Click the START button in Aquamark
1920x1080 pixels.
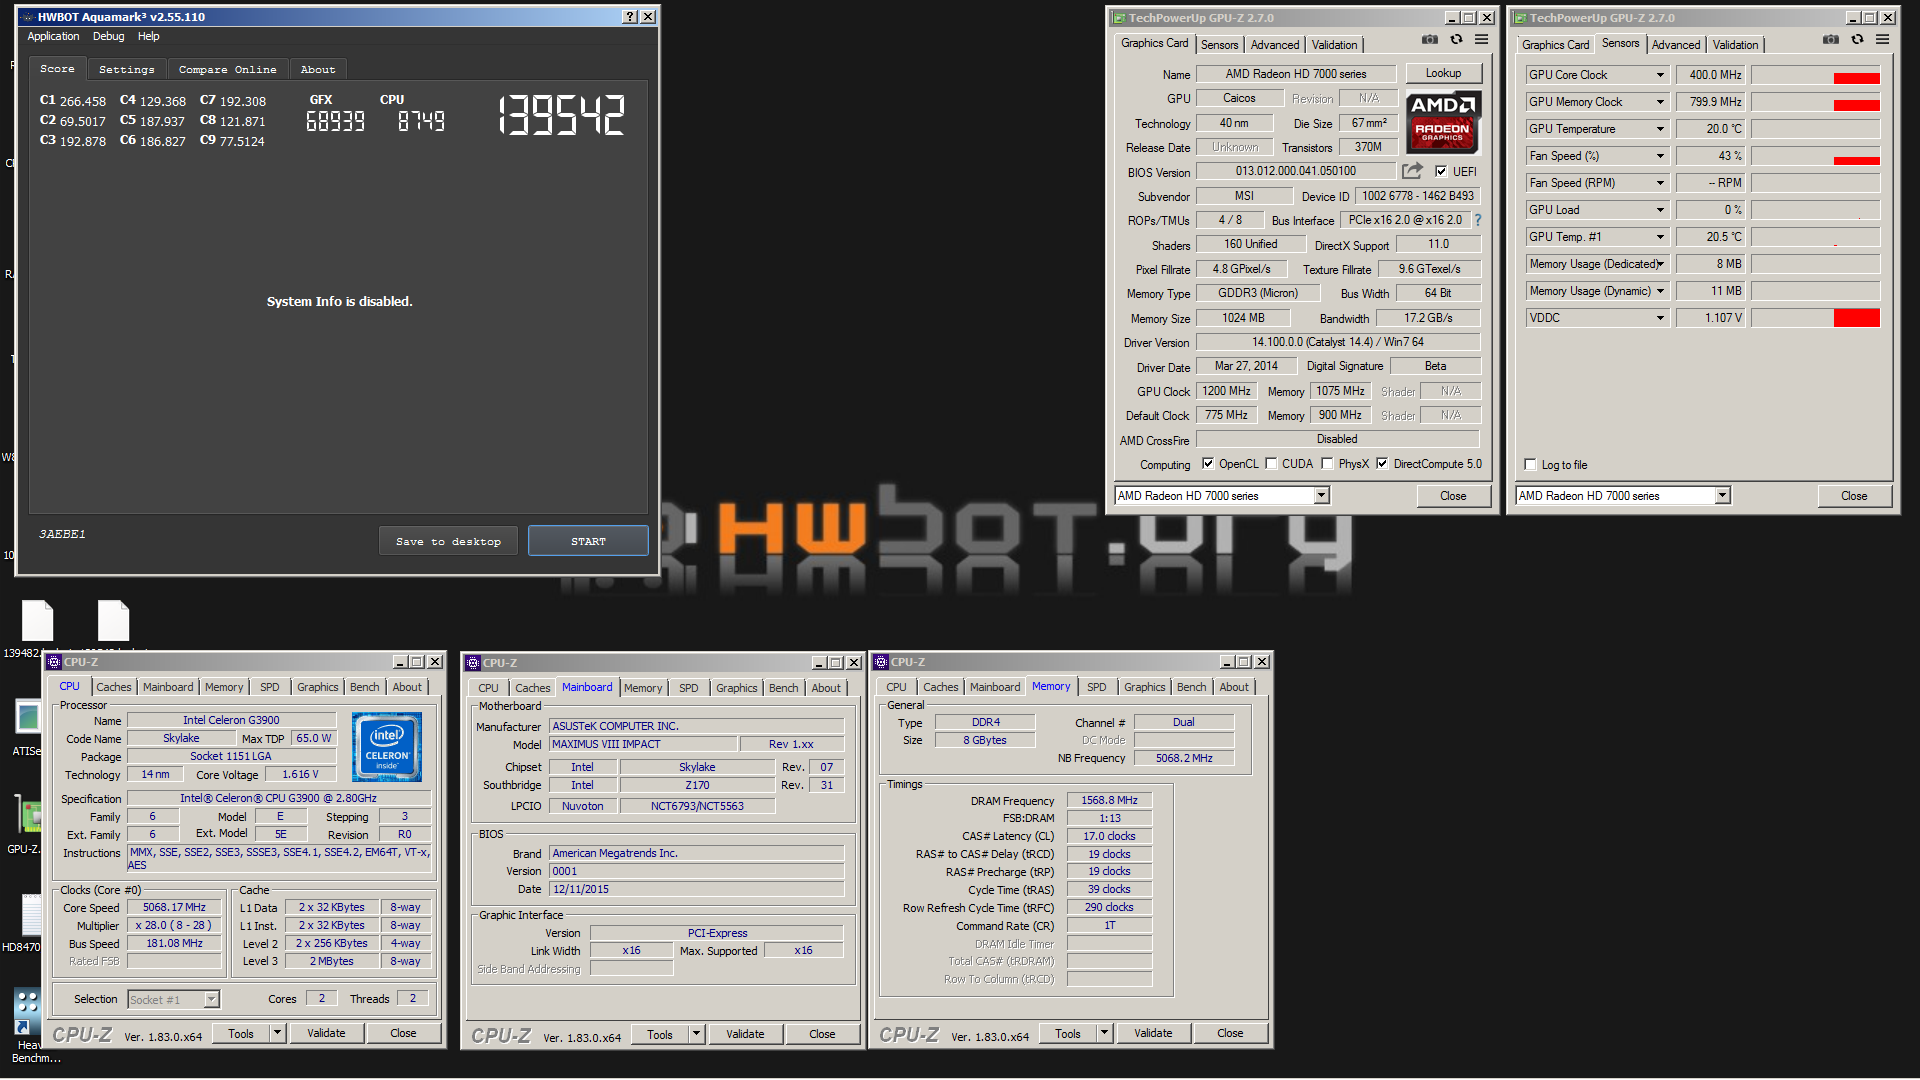pyautogui.click(x=588, y=541)
